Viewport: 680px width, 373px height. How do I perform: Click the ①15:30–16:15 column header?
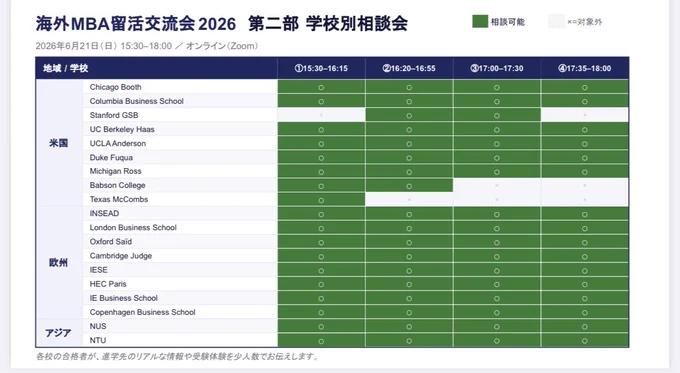click(x=321, y=68)
